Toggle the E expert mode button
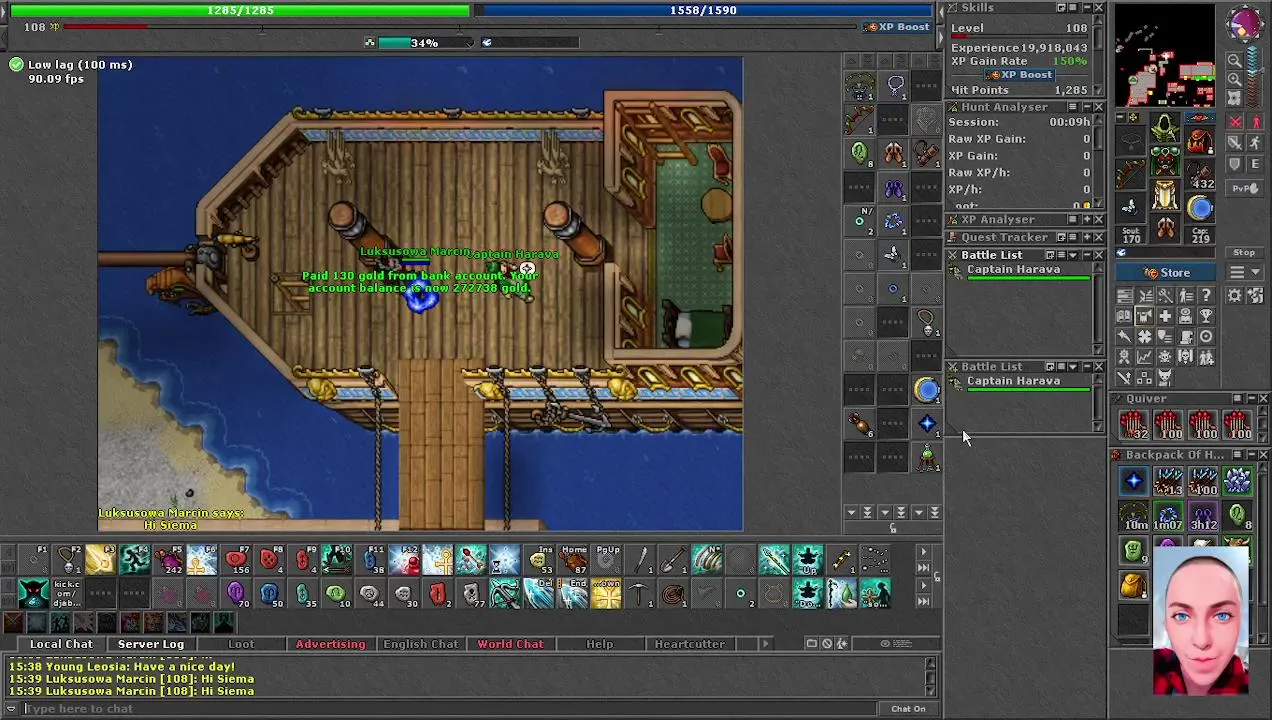The image size is (1272, 720). (1256, 164)
